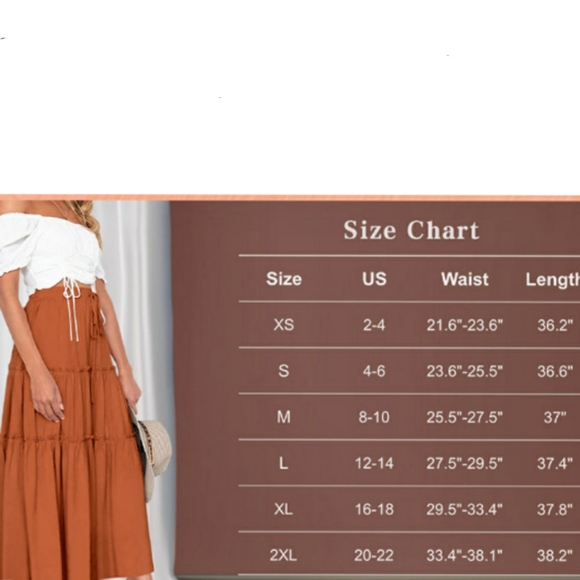Click the 2-4 US size cell
The width and height of the screenshot is (580, 580).
[x=374, y=325]
